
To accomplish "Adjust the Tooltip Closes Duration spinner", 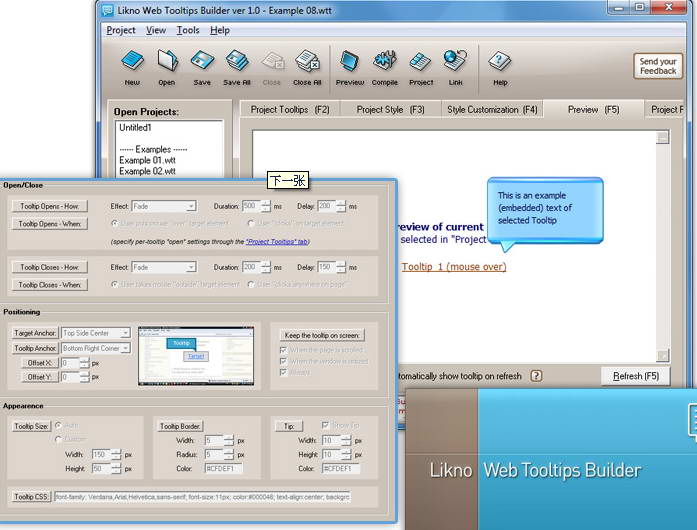I will coord(266,267).
